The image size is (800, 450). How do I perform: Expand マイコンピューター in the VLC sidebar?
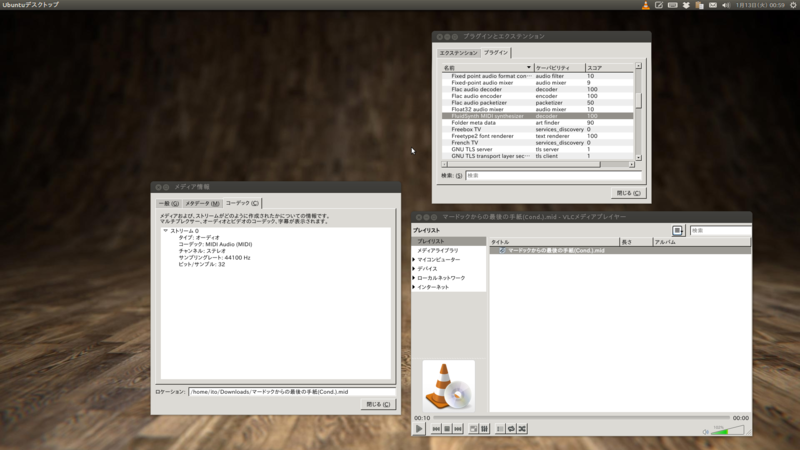click(414, 260)
